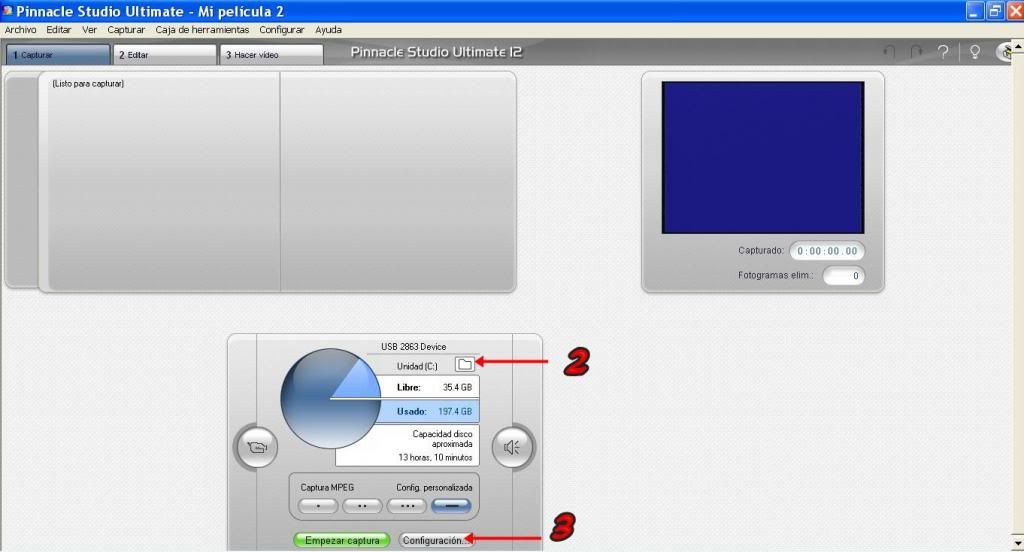Switch to the 3 Hacer vídeo tab
The image size is (1024, 552).
(271, 55)
